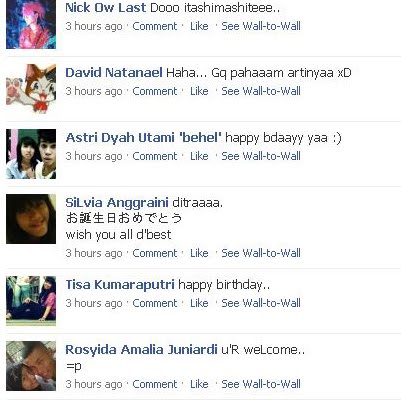Comment on David Natanael's wall post
The image size is (401, 401).
point(155,91)
